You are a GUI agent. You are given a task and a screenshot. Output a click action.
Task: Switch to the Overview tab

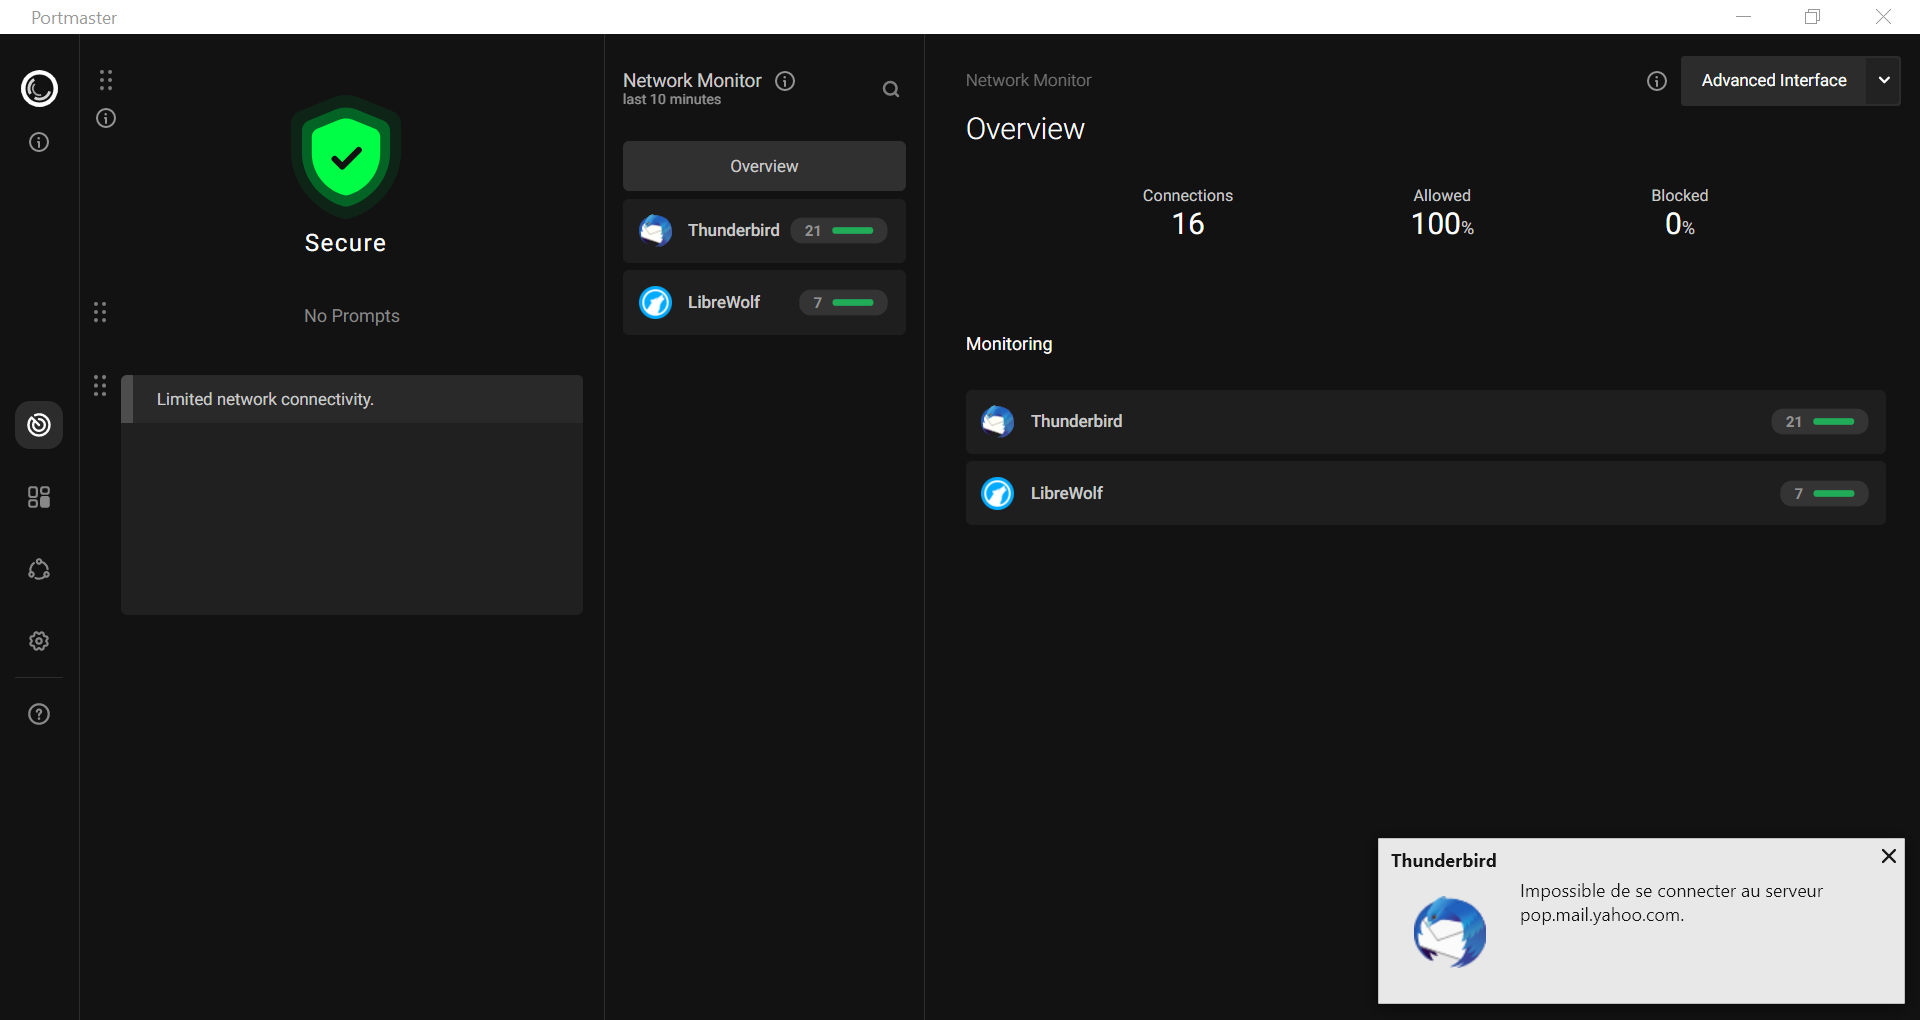click(x=763, y=166)
